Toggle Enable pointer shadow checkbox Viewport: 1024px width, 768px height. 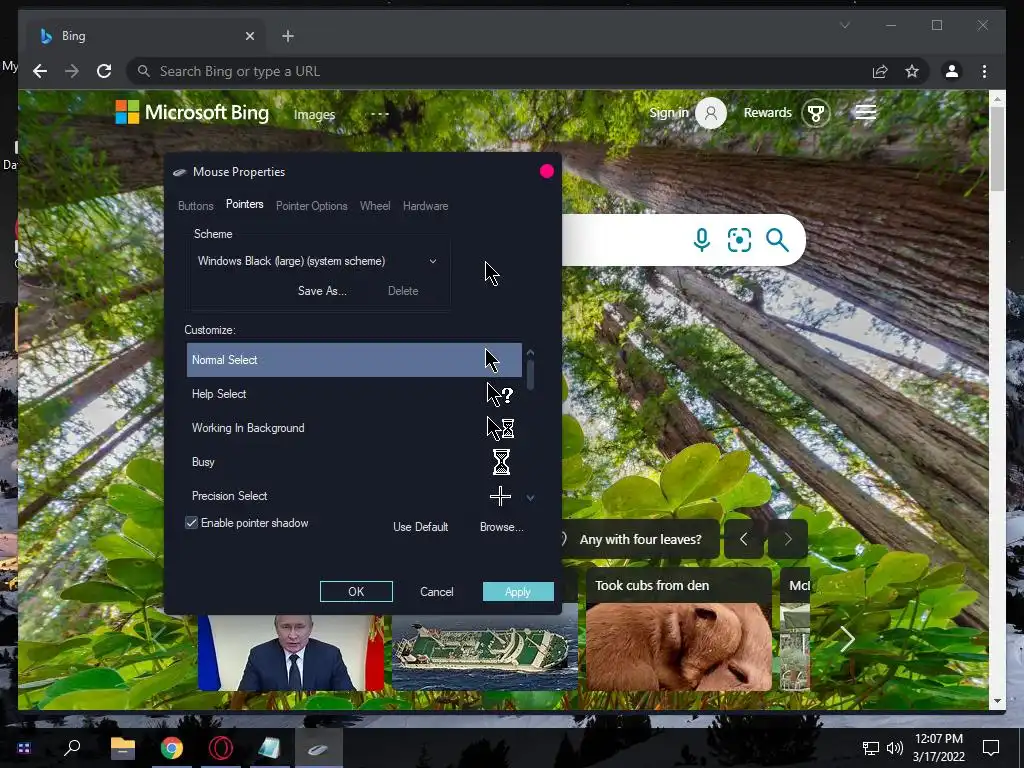tap(191, 522)
